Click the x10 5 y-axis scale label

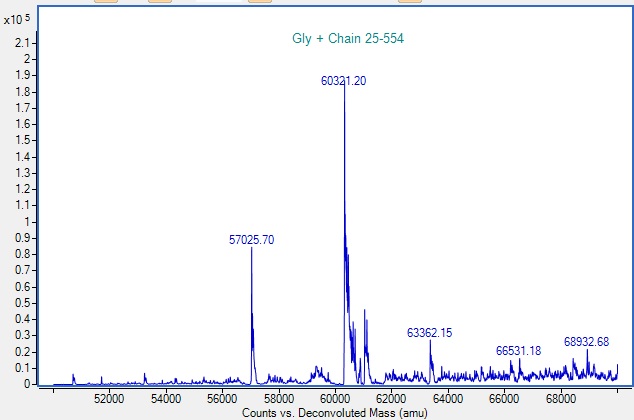tap(17, 19)
